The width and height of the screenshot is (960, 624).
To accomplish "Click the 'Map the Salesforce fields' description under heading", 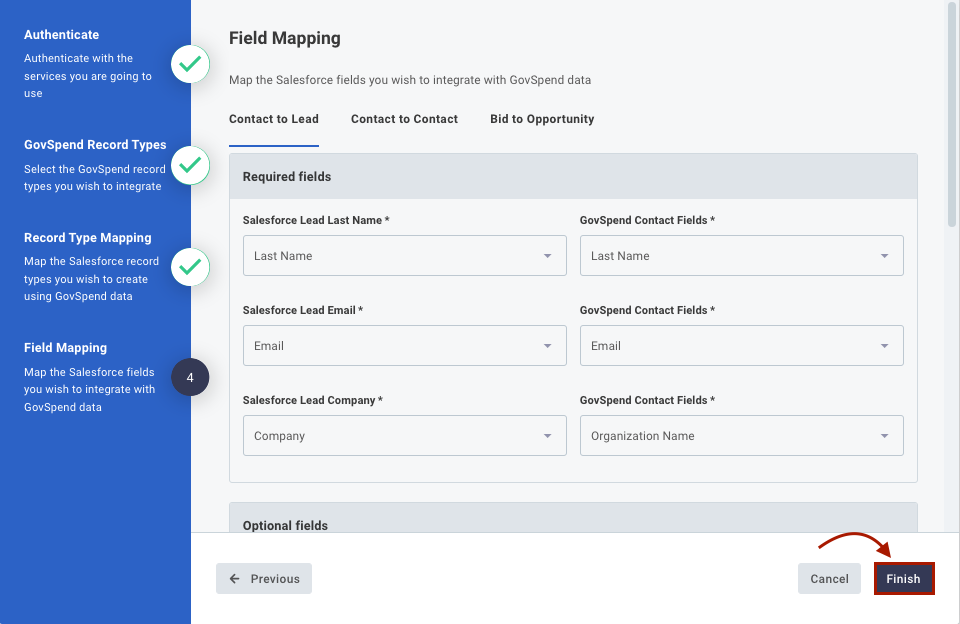I will [x=410, y=80].
